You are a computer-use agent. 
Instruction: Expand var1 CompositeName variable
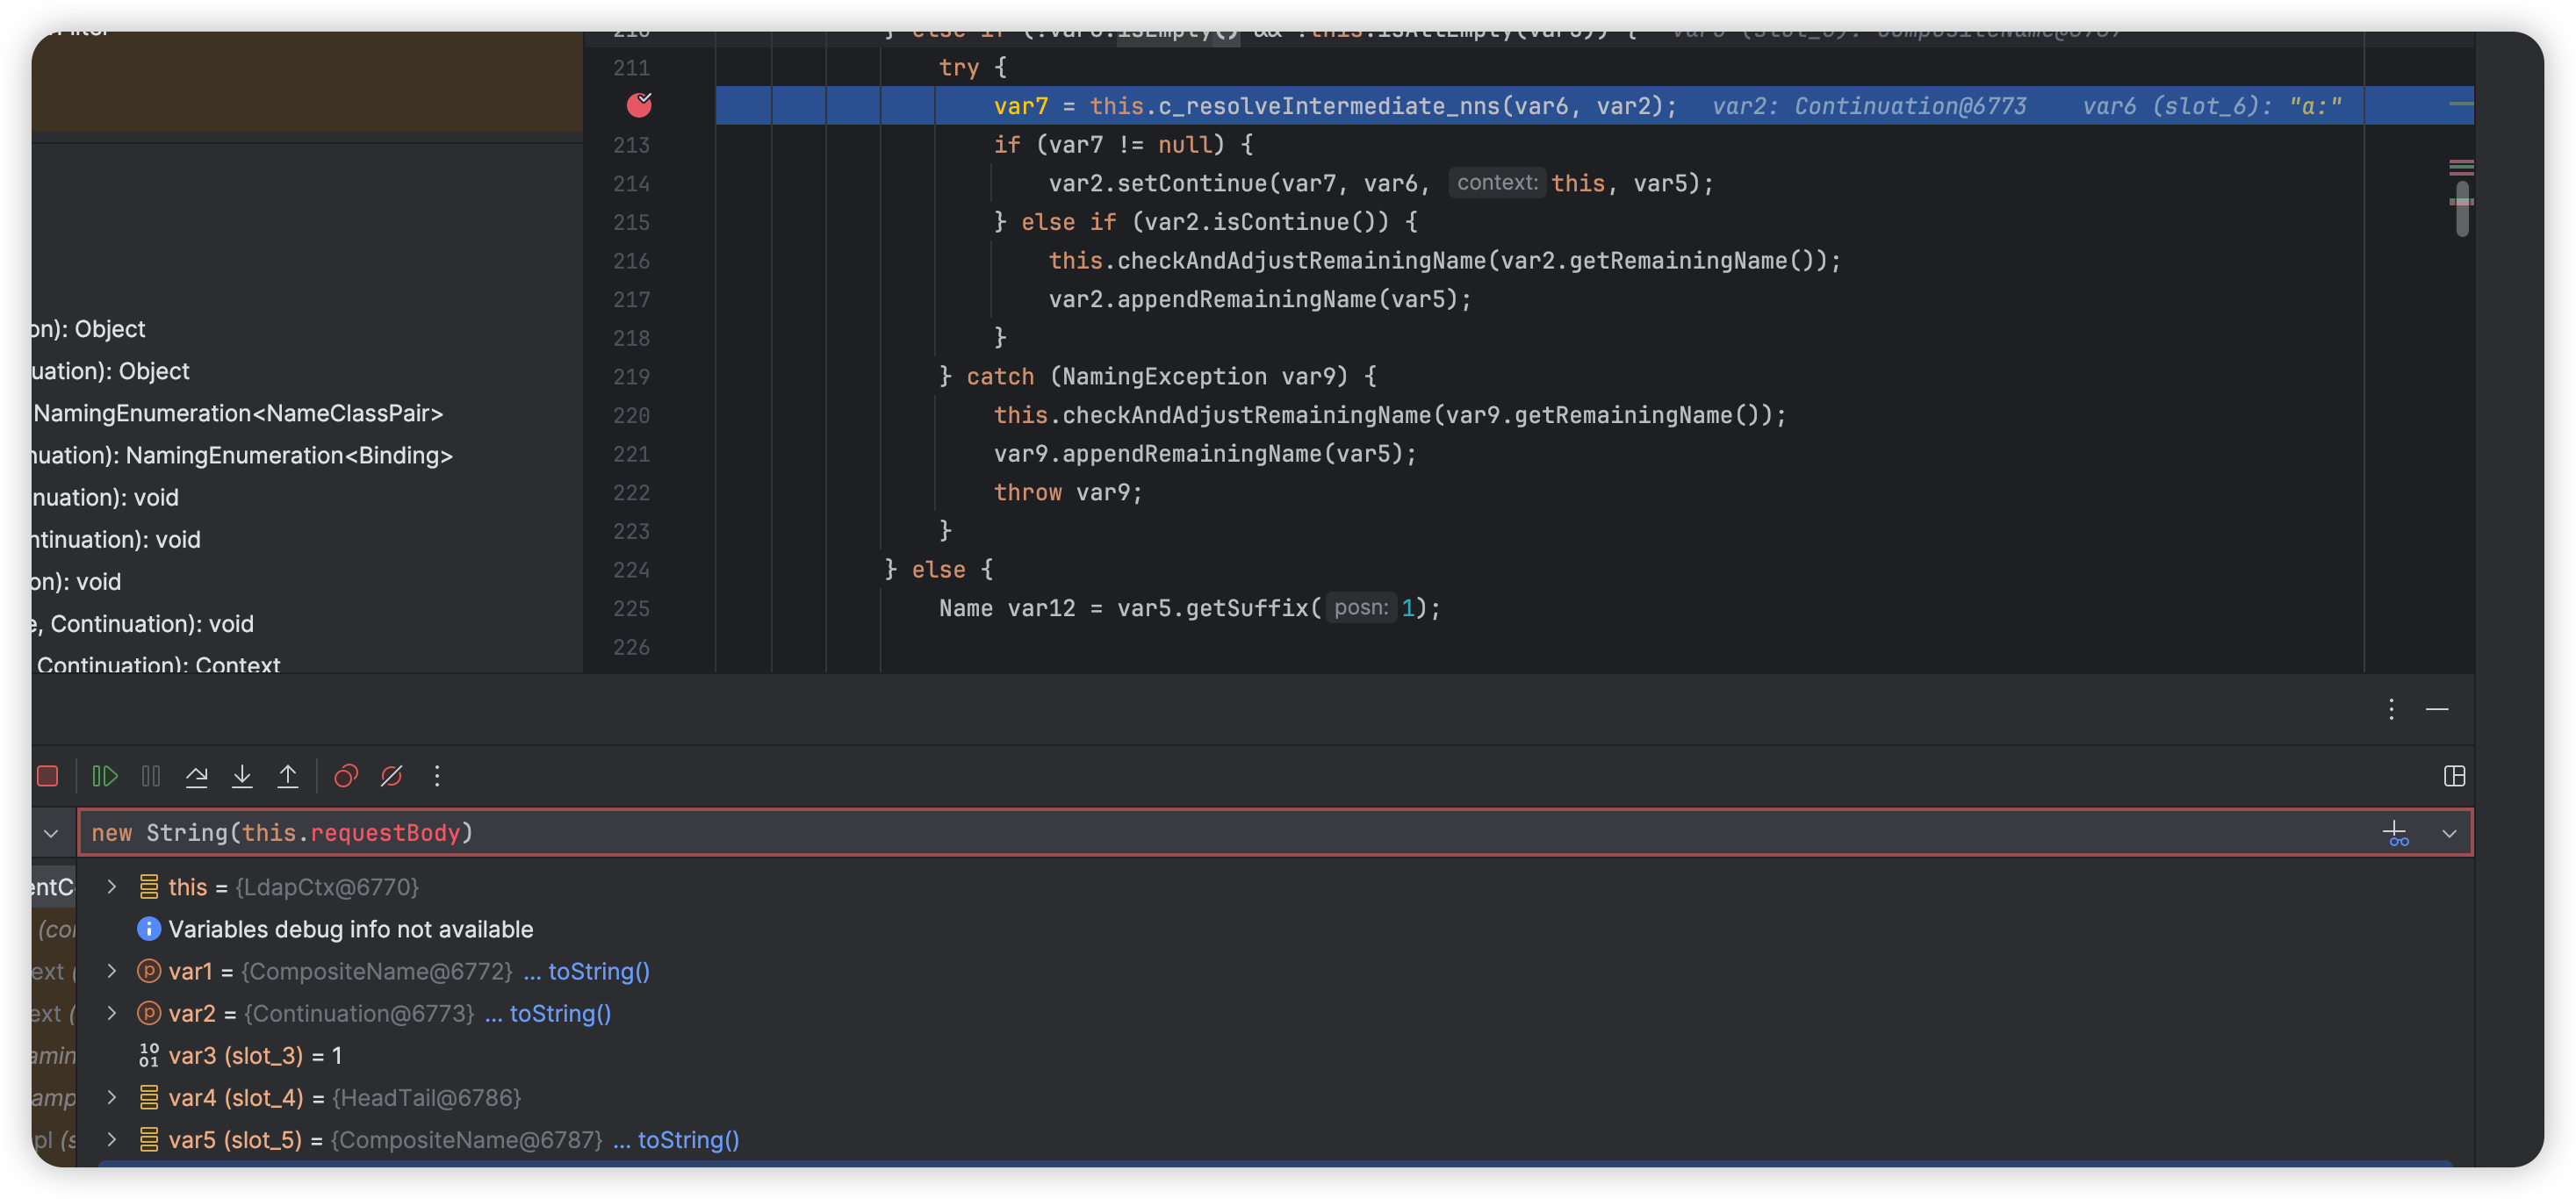point(111,970)
